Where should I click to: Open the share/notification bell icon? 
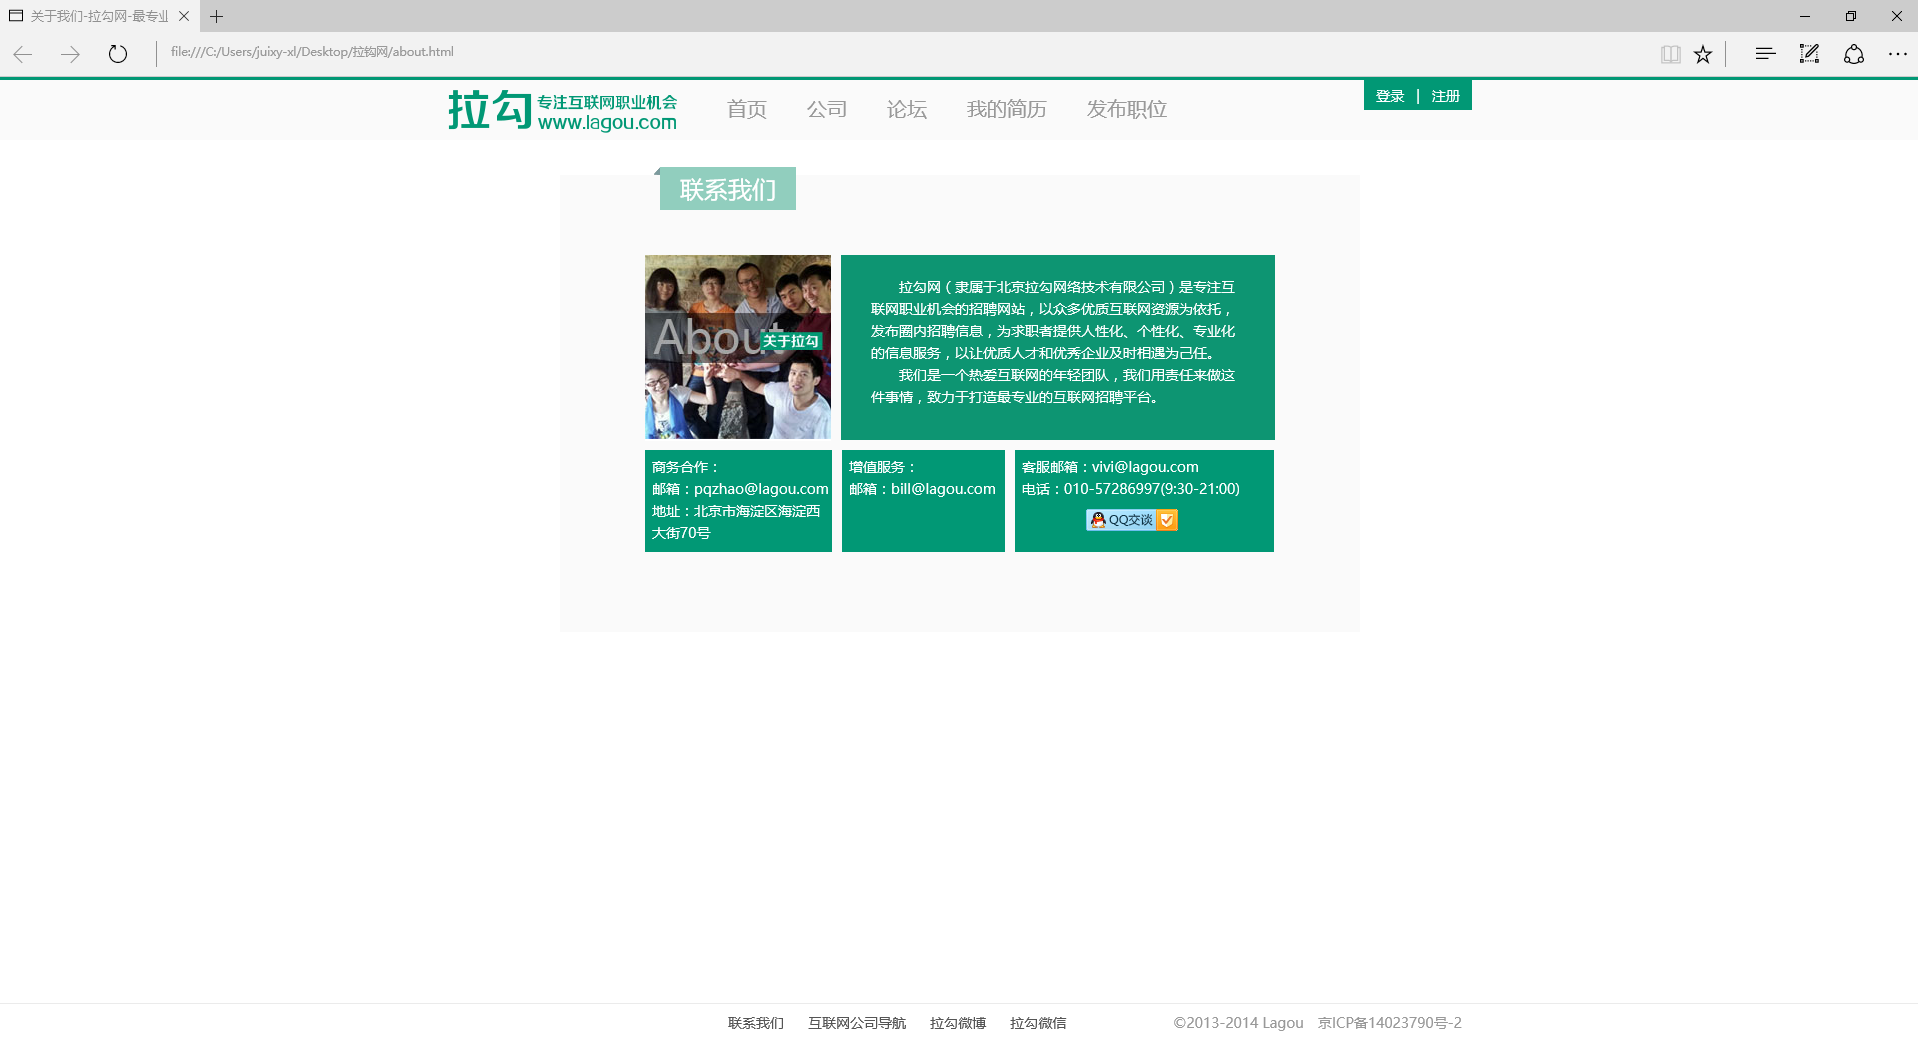point(1854,54)
